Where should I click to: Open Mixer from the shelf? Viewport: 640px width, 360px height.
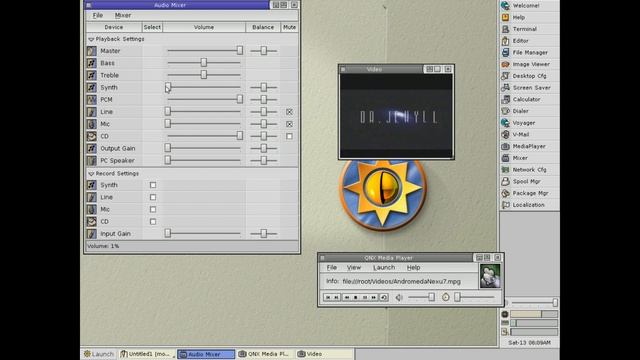pyautogui.click(x=529, y=158)
